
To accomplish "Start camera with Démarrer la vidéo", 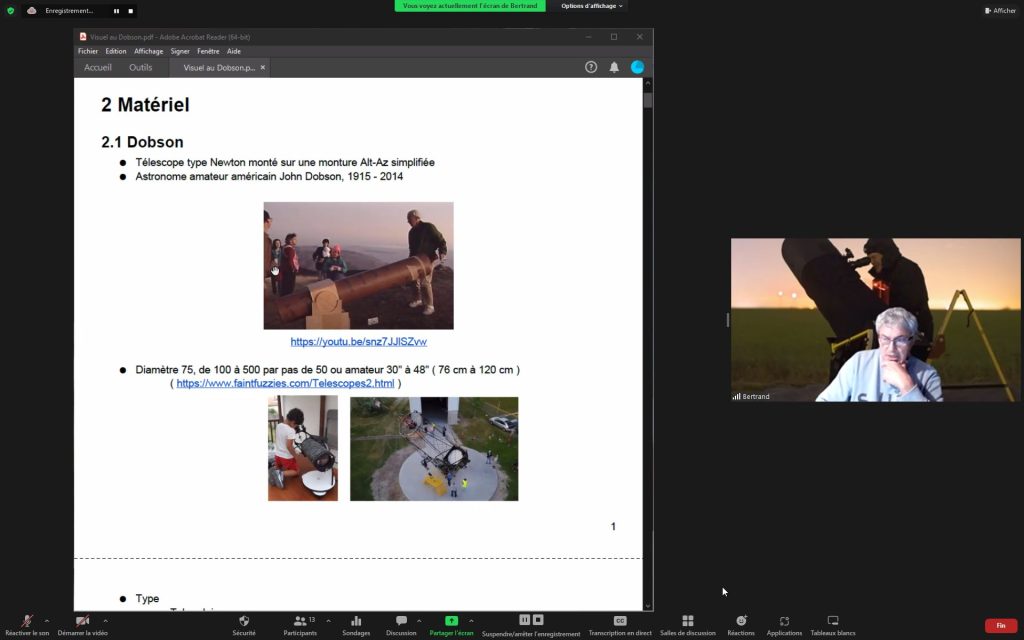I will (82, 625).
